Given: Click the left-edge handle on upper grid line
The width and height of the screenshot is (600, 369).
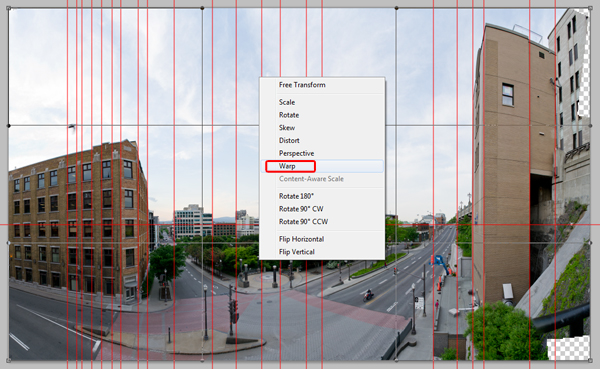Looking at the screenshot, I should pyautogui.click(x=9, y=126).
